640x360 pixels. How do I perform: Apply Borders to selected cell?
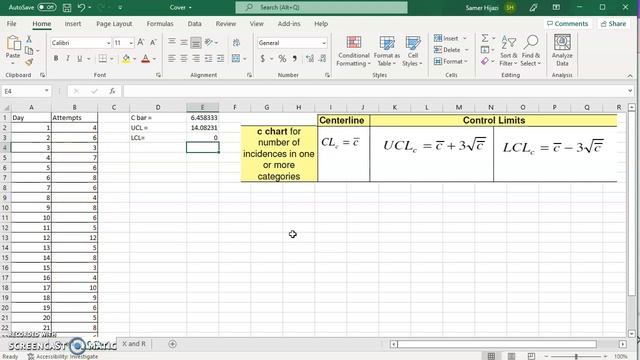point(102,59)
